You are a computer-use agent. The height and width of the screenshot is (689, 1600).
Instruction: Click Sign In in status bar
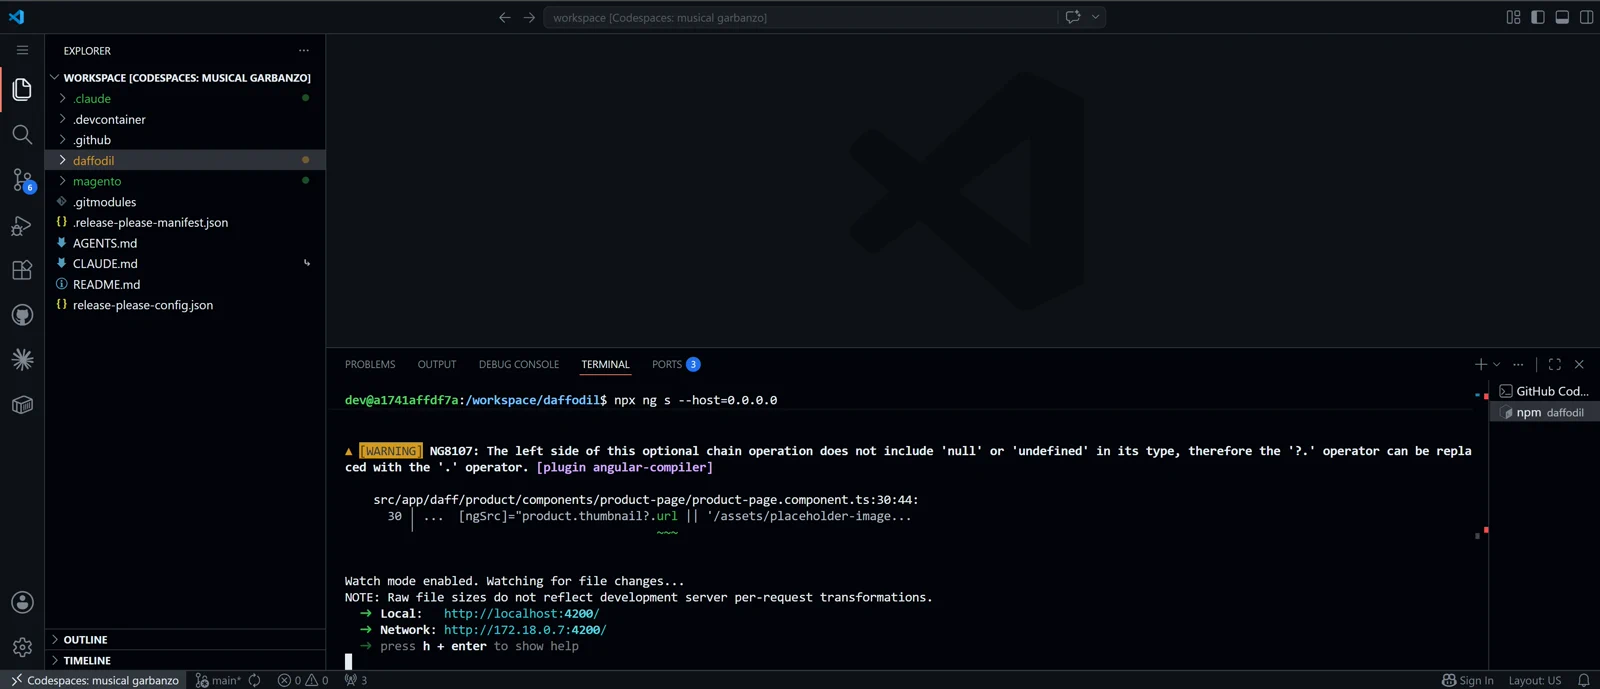[x=1467, y=680]
